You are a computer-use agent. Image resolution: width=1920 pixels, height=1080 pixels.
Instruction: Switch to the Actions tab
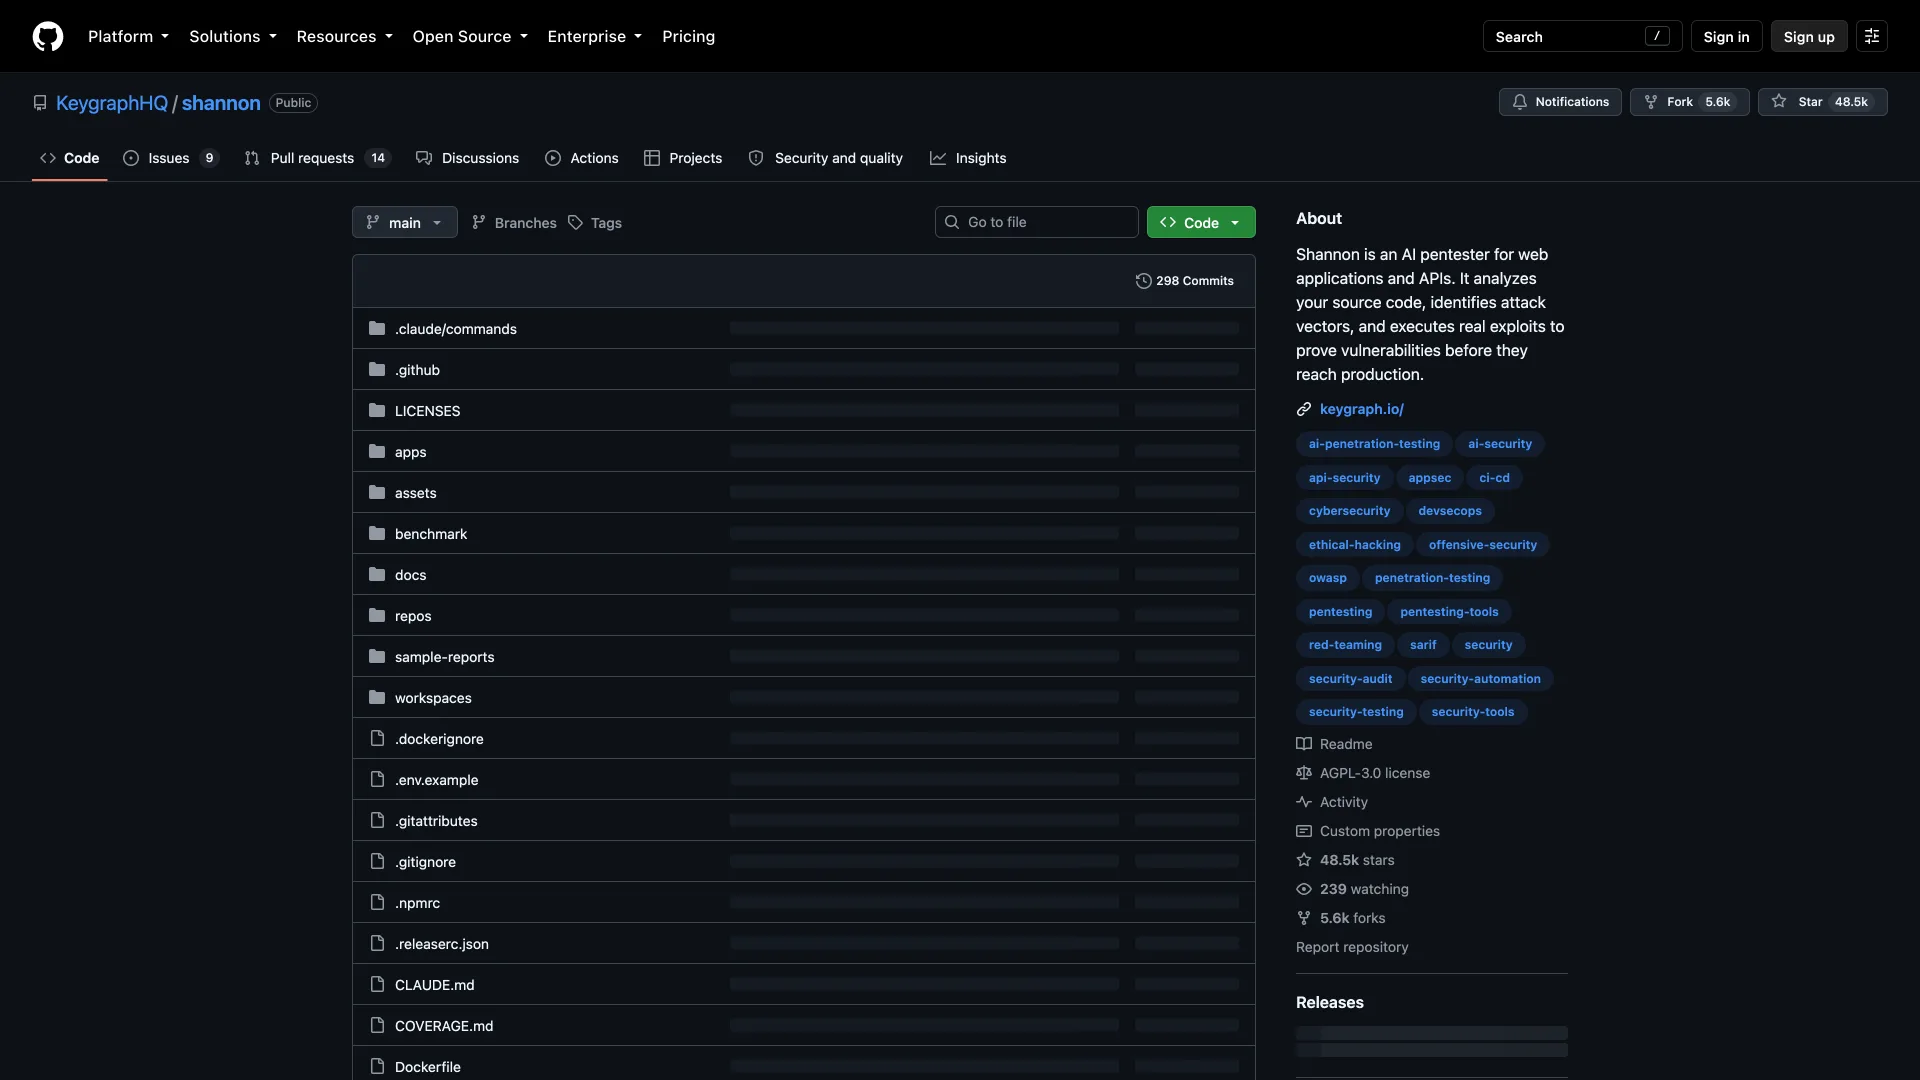[x=582, y=158]
